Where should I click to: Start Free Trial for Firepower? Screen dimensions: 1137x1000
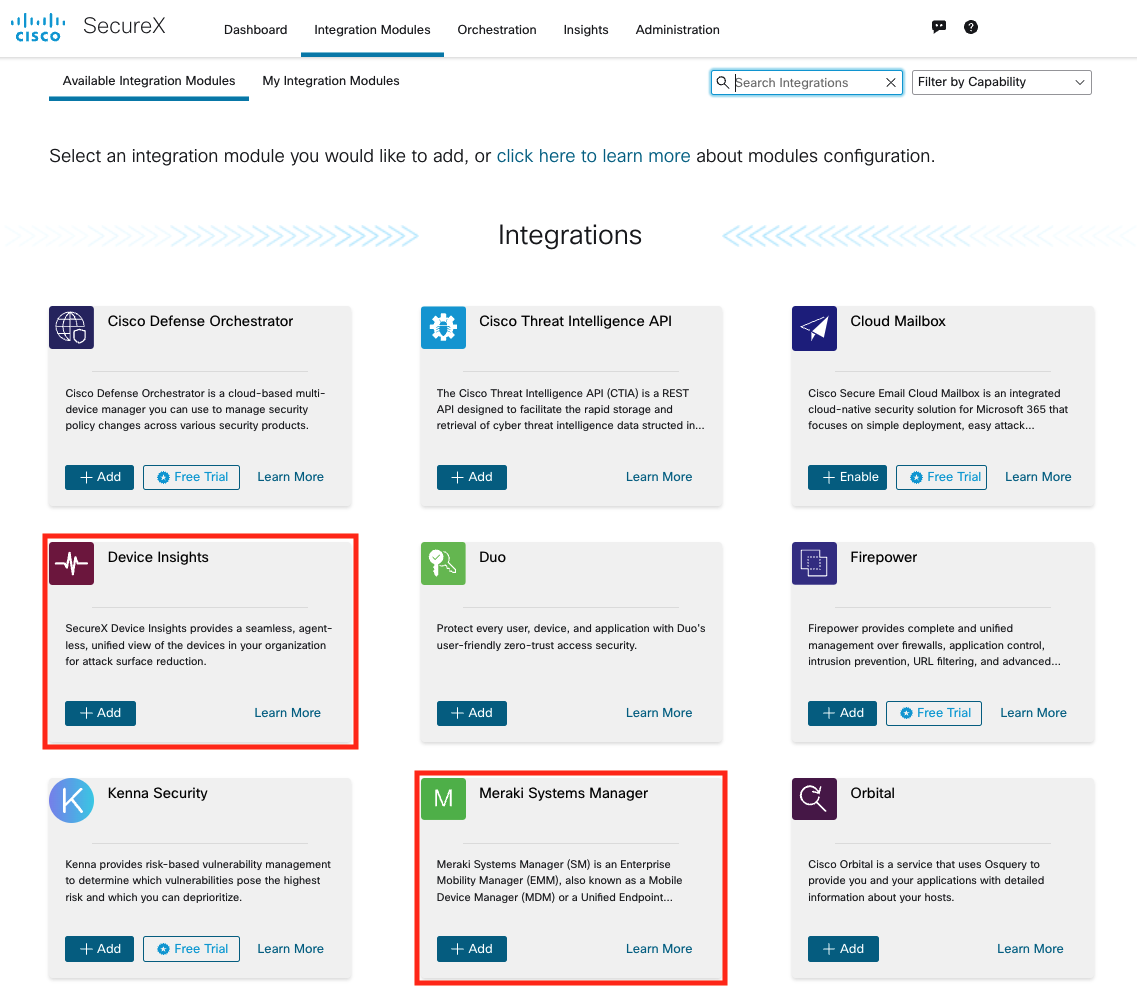(934, 713)
